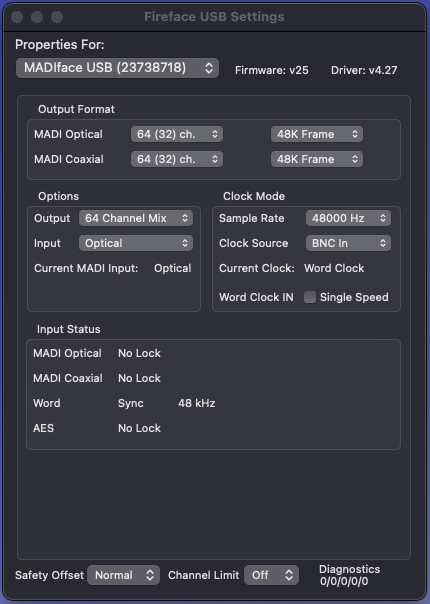Screen dimensions: 430x604
Task: Click the Input Status group label
Action: pyautogui.click(x=69, y=329)
